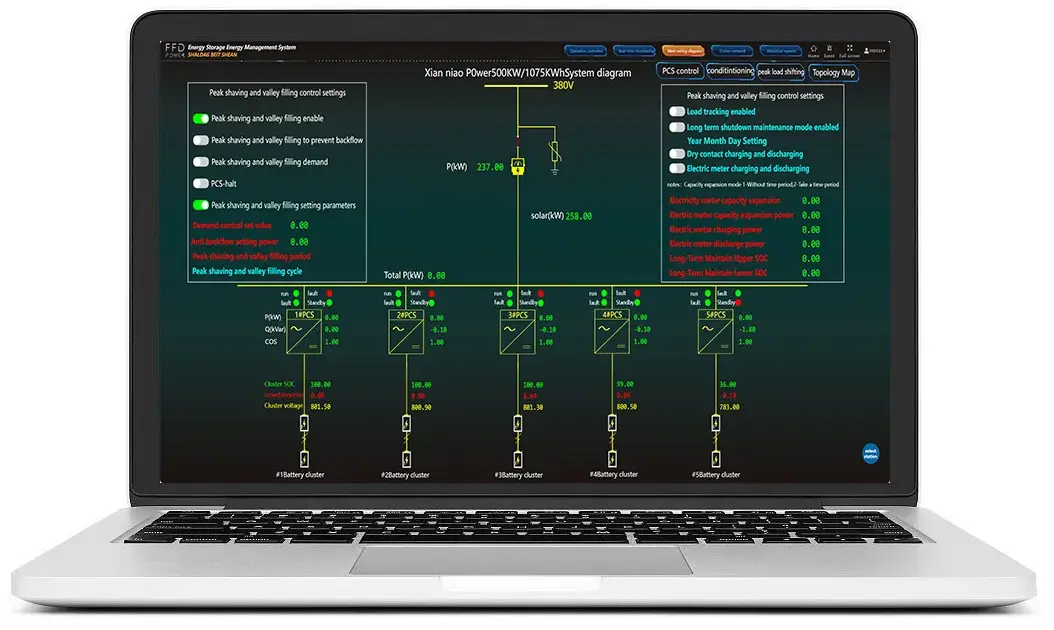Open the Event icon in header
This screenshot has width=1054, height=630.
pos(829,48)
